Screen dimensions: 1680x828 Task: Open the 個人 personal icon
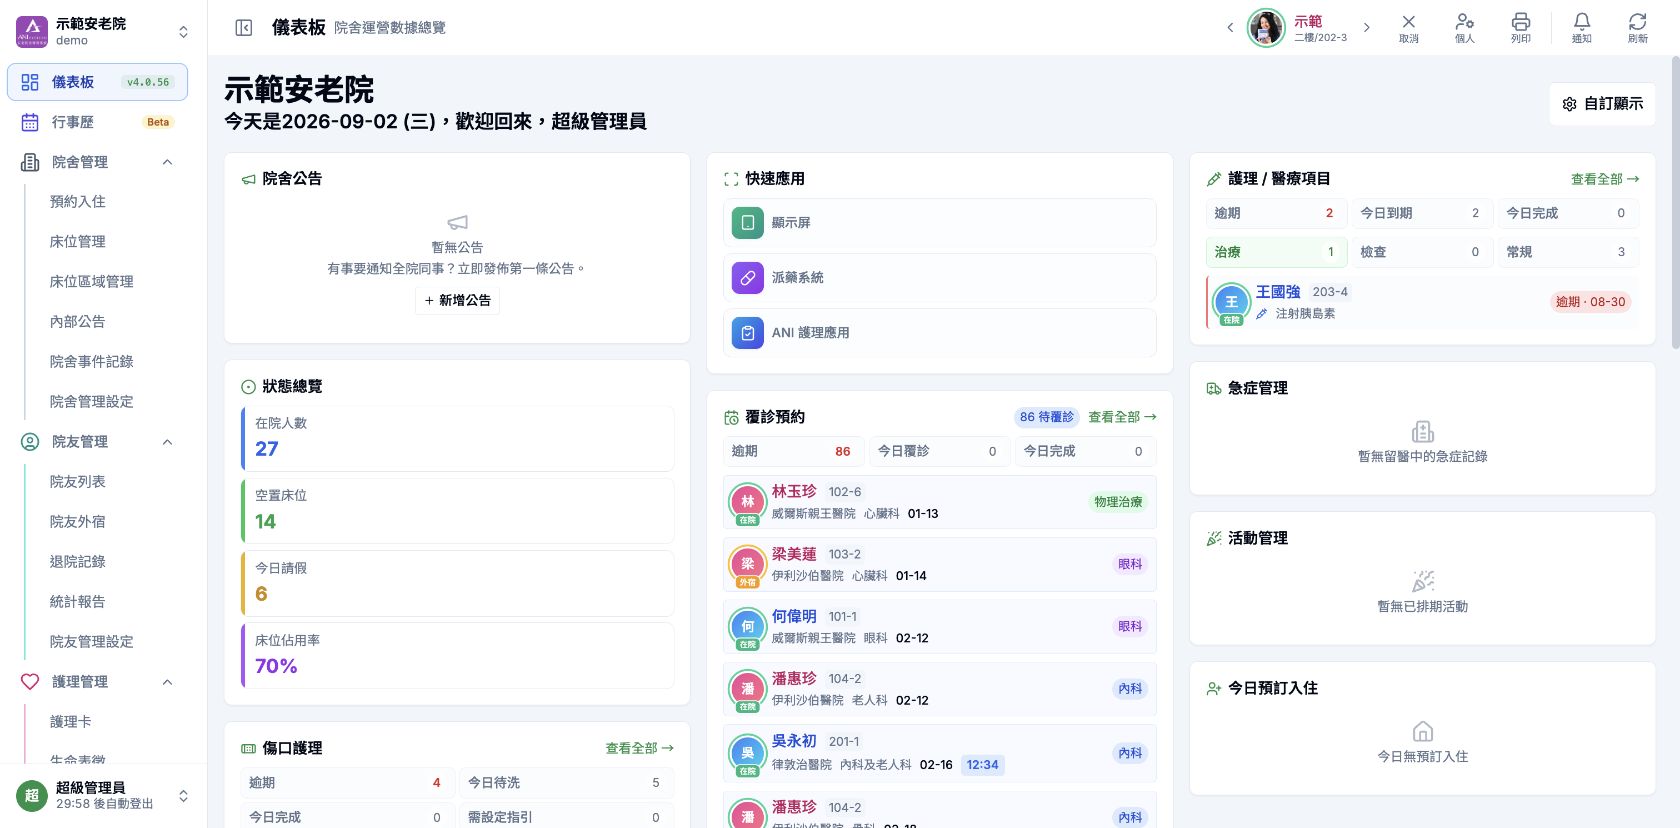coord(1464,28)
